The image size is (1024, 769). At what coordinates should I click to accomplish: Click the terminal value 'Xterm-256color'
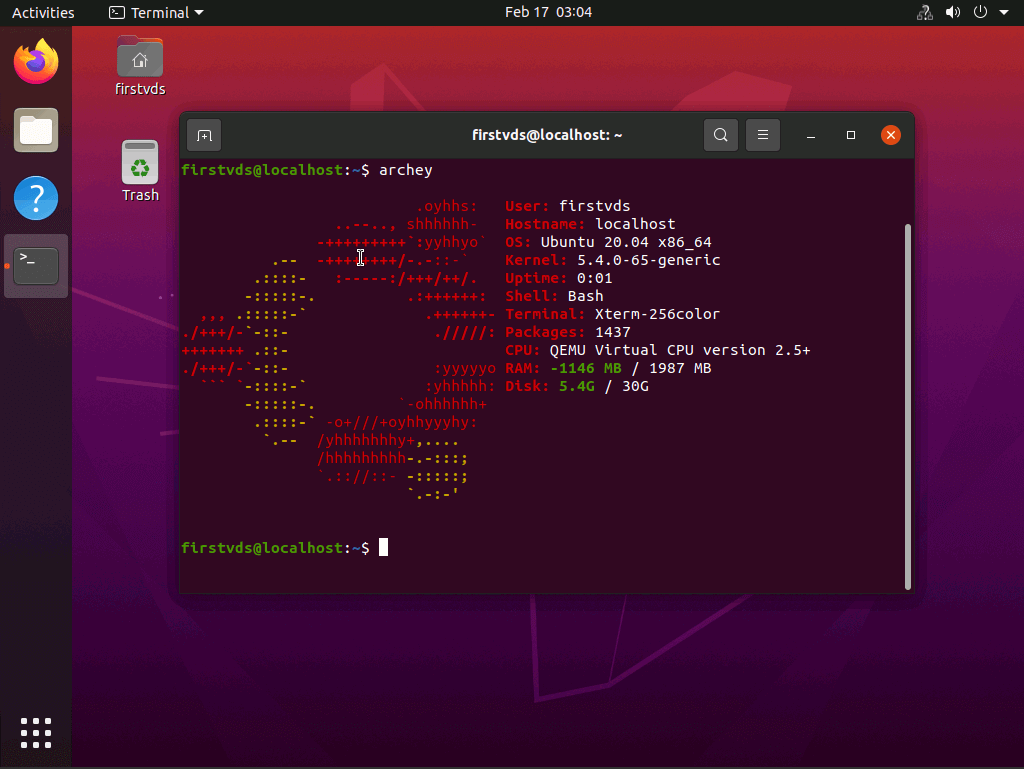click(x=657, y=314)
